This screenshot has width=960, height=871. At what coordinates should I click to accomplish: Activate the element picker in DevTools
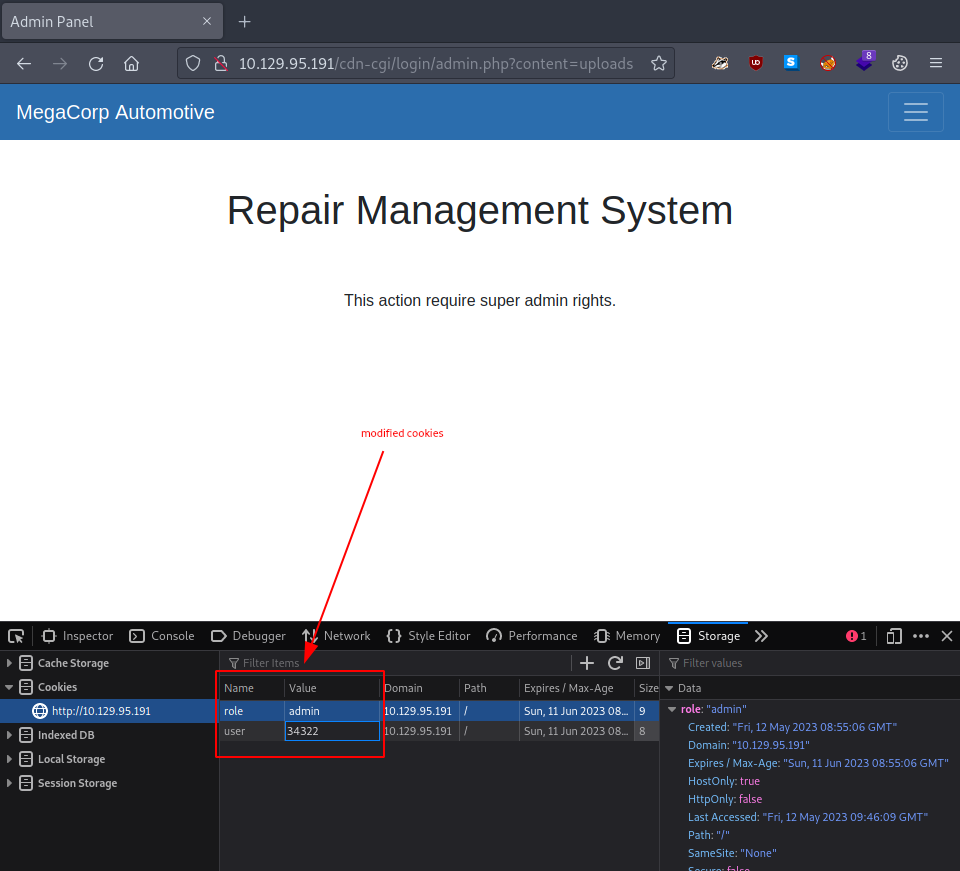tap(16, 636)
